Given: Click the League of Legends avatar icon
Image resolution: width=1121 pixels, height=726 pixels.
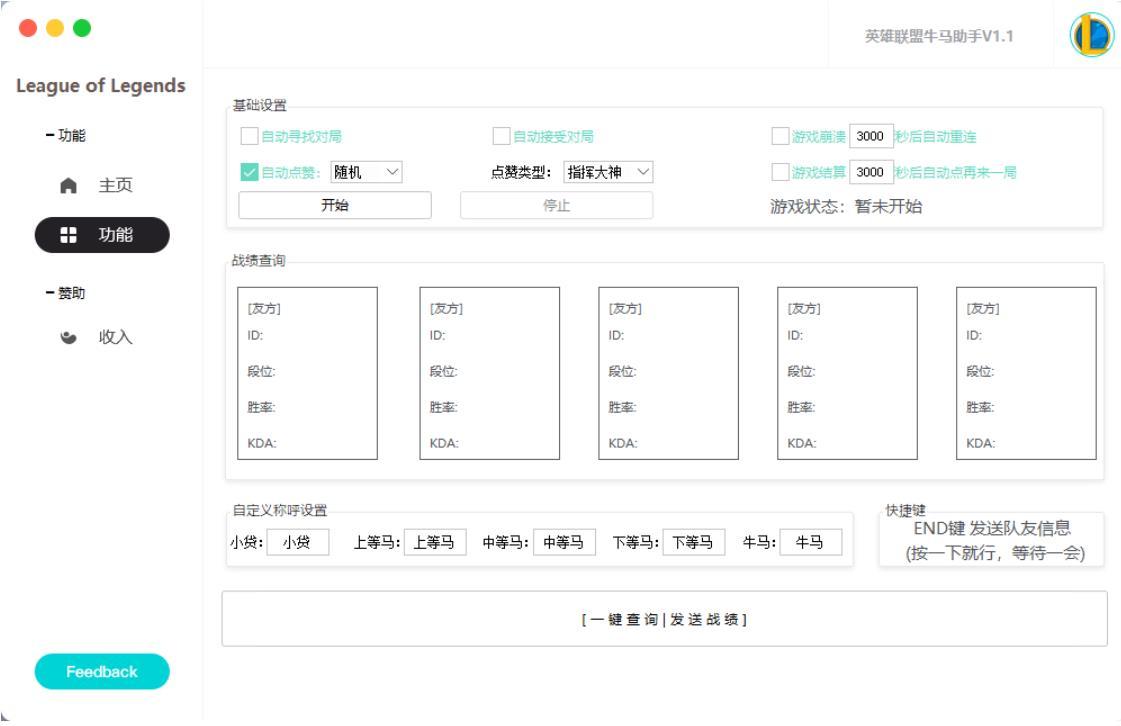Looking at the screenshot, I should (1091, 35).
